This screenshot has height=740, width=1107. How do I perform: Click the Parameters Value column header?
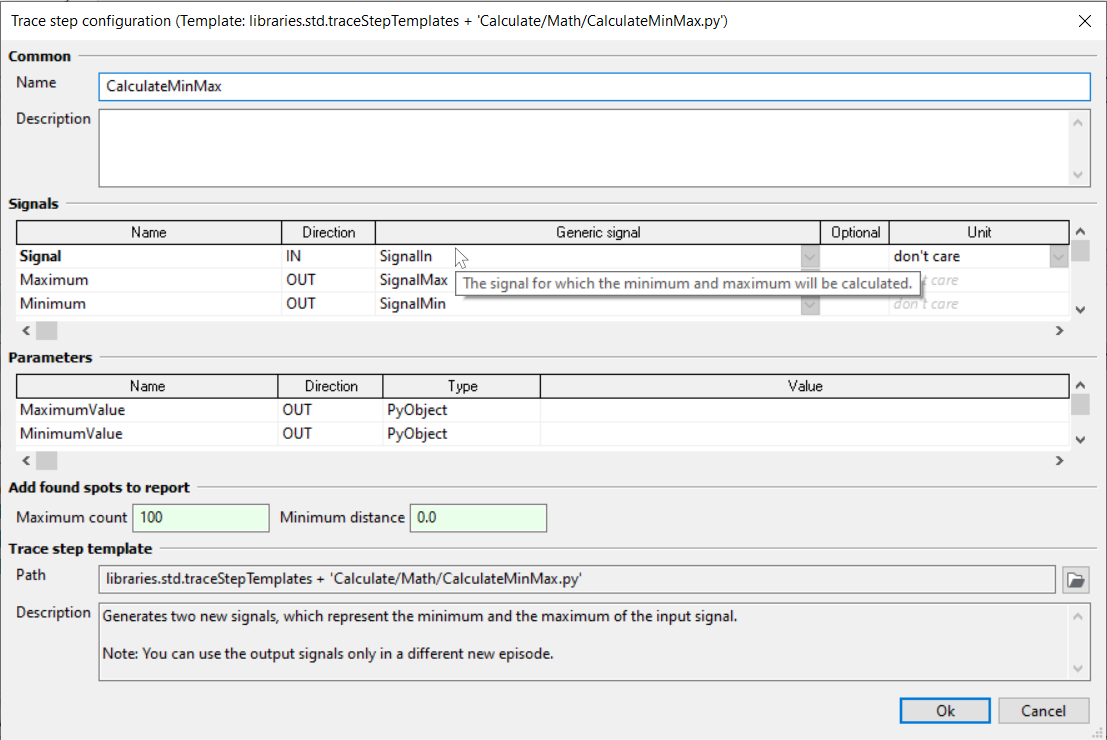805,386
